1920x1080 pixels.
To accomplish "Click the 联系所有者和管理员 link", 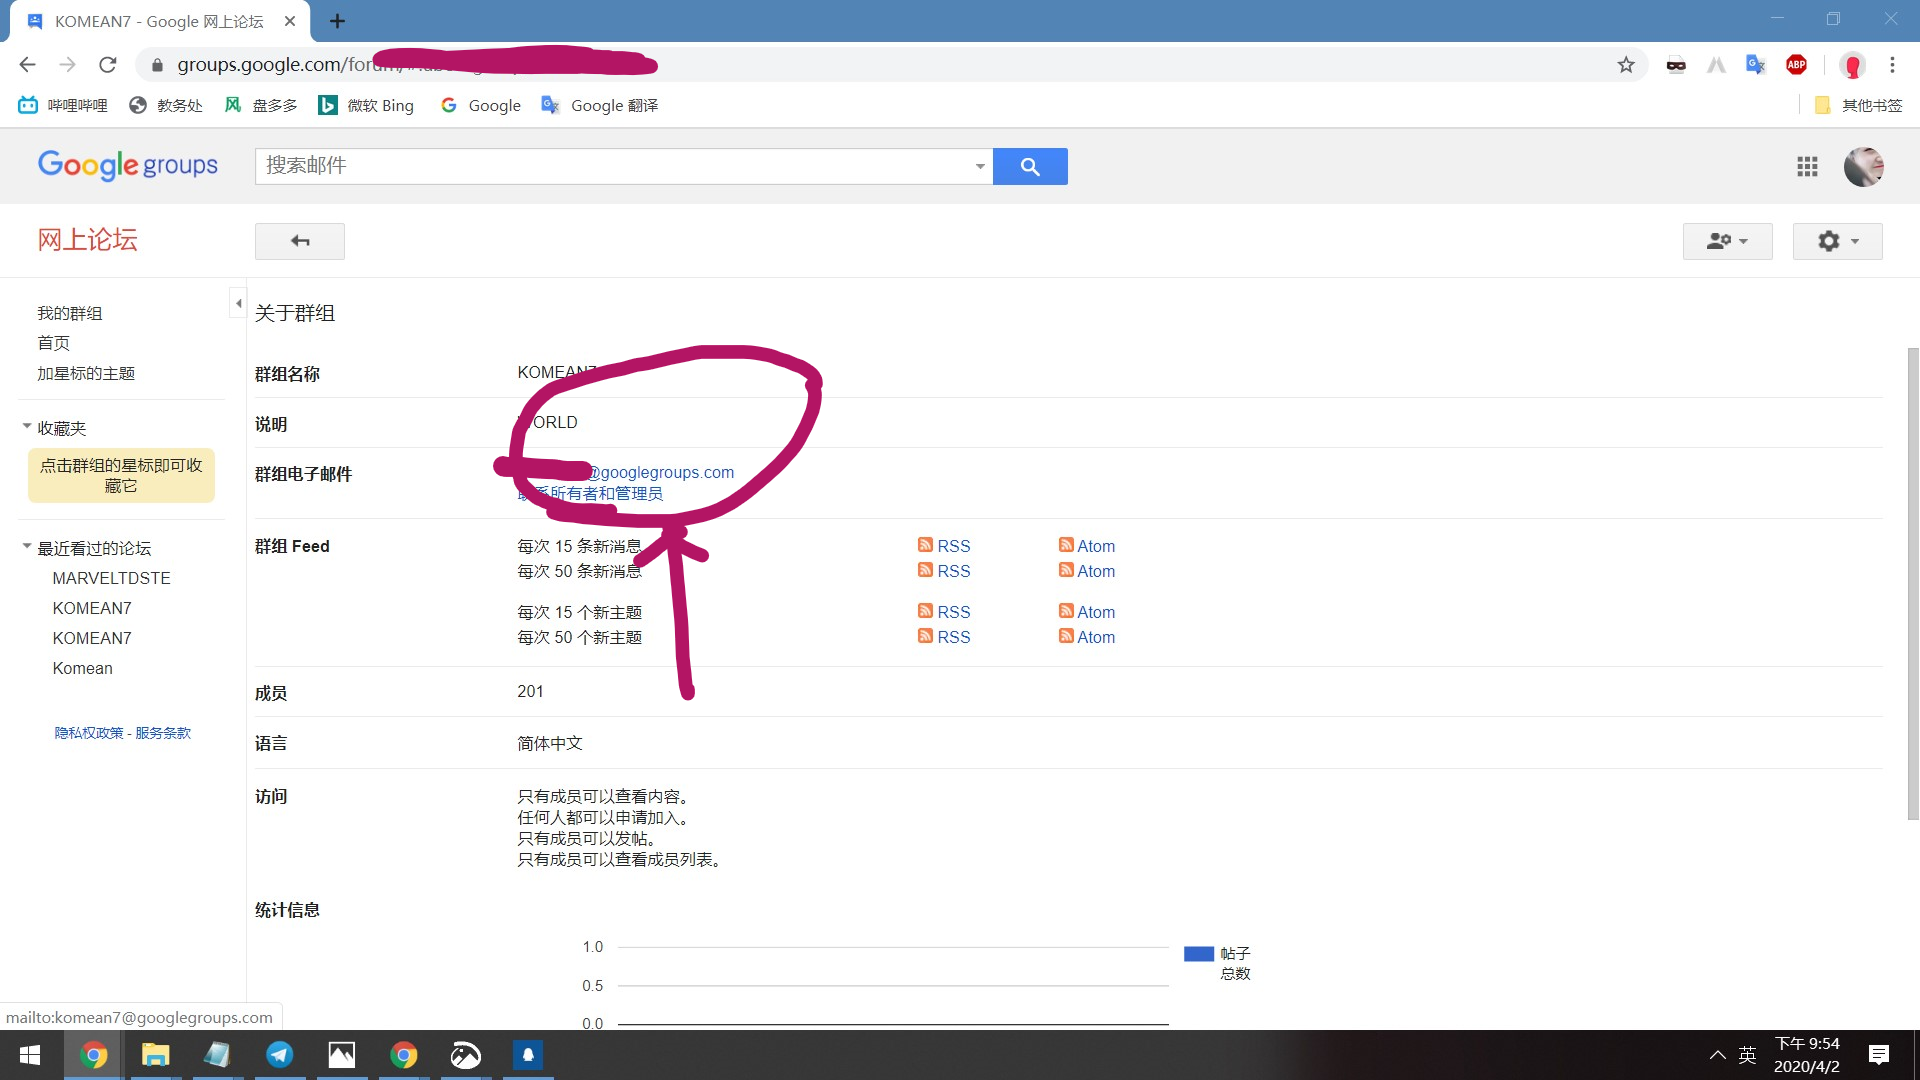I will [x=594, y=492].
